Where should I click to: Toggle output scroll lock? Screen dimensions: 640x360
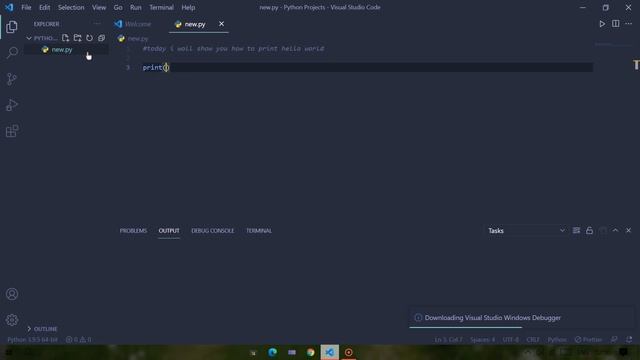589,231
